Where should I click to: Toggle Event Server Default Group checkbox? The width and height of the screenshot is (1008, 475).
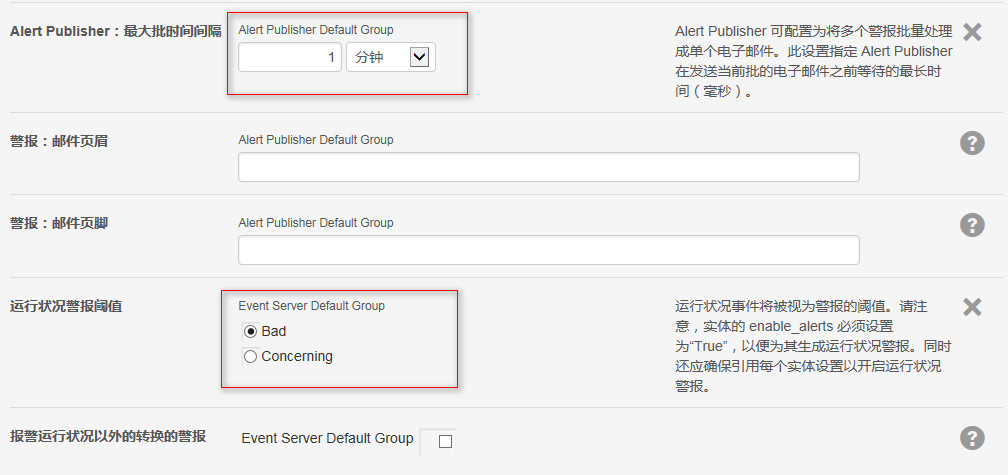pyautogui.click(x=445, y=442)
